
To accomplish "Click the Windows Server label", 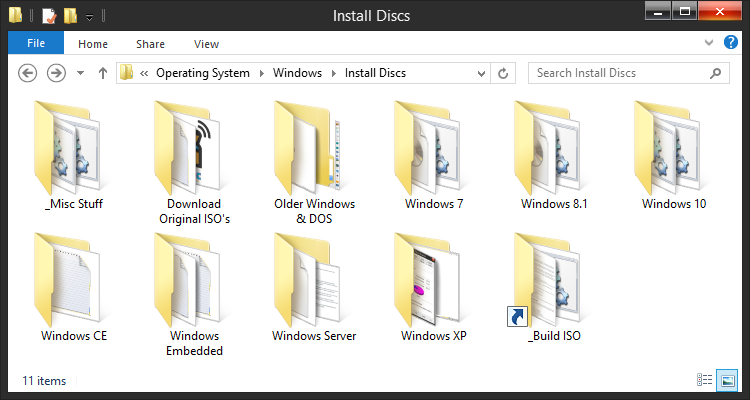I will tap(314, 335).
